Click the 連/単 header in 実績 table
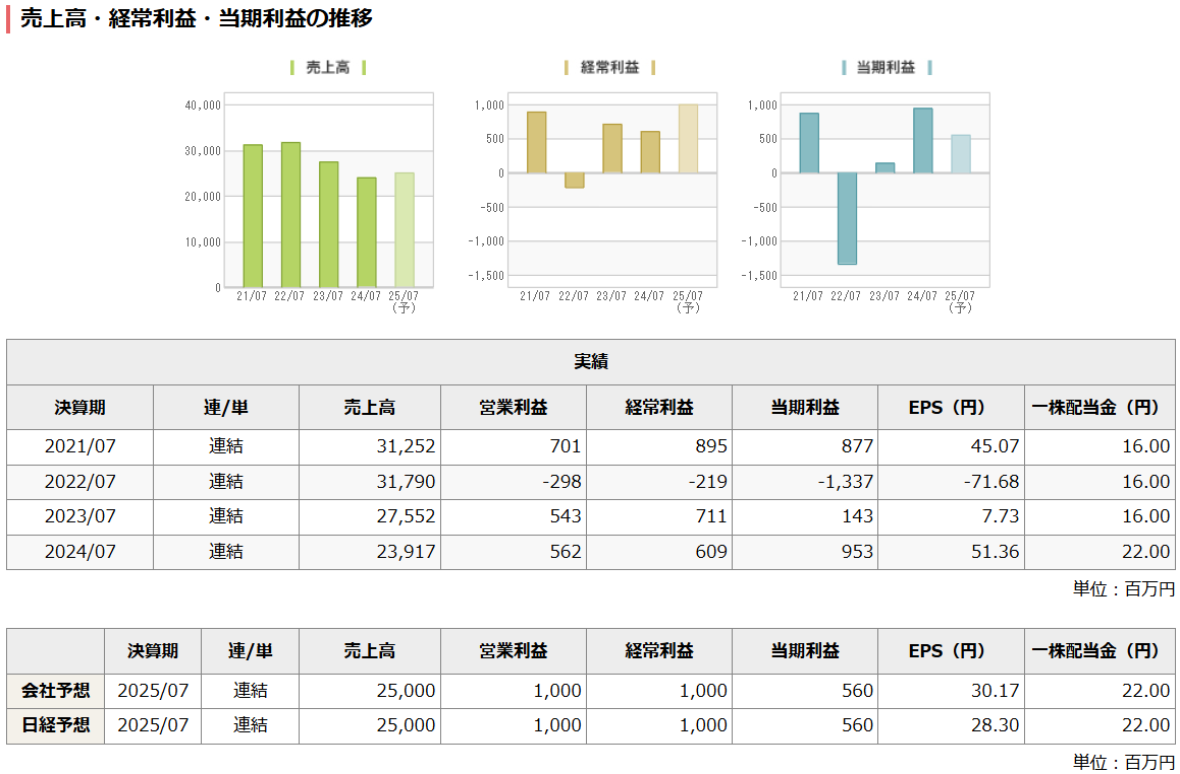This screenshot has height=774, width=1180. tap(226, 408)
